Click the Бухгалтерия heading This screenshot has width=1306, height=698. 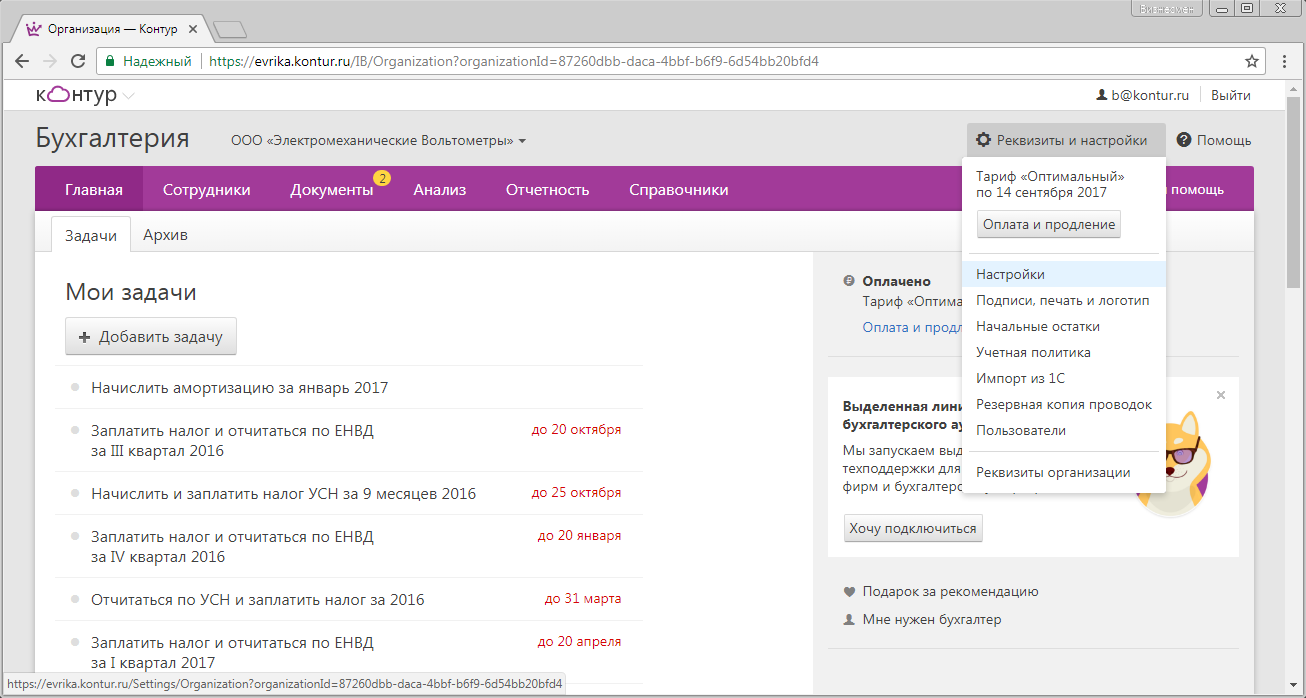112,139
